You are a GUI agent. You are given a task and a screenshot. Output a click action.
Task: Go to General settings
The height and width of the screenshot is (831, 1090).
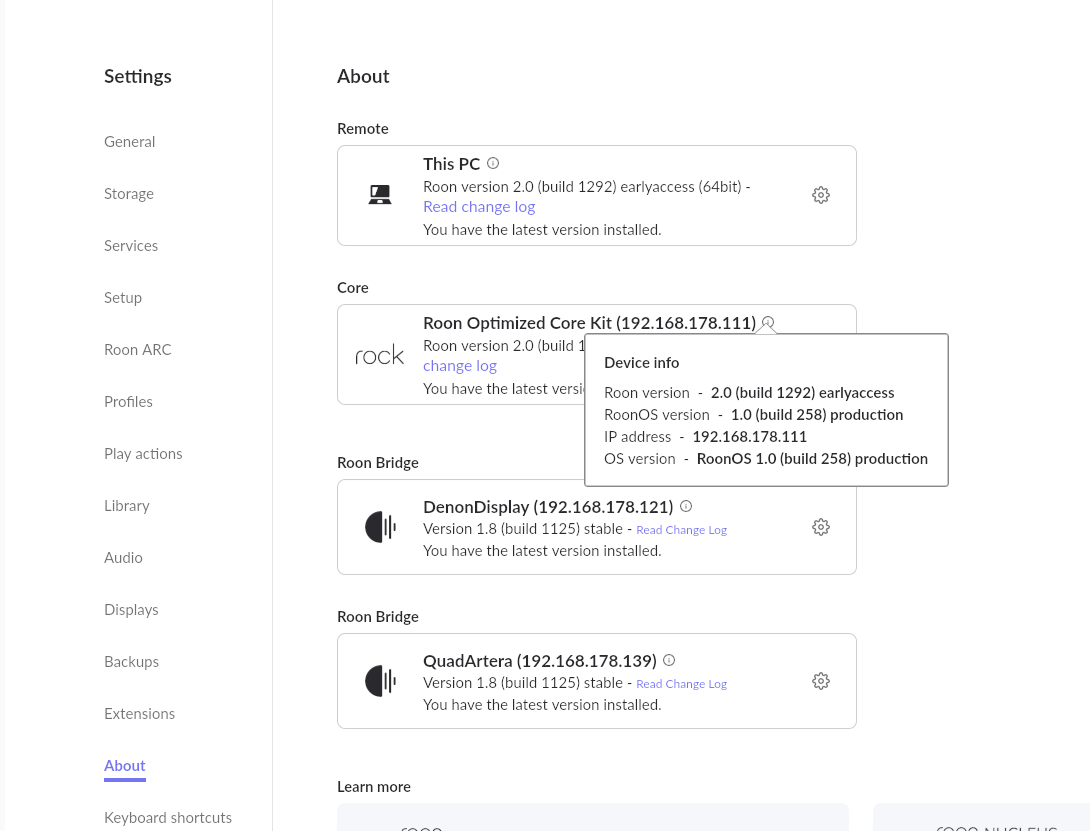click(129, 142)
